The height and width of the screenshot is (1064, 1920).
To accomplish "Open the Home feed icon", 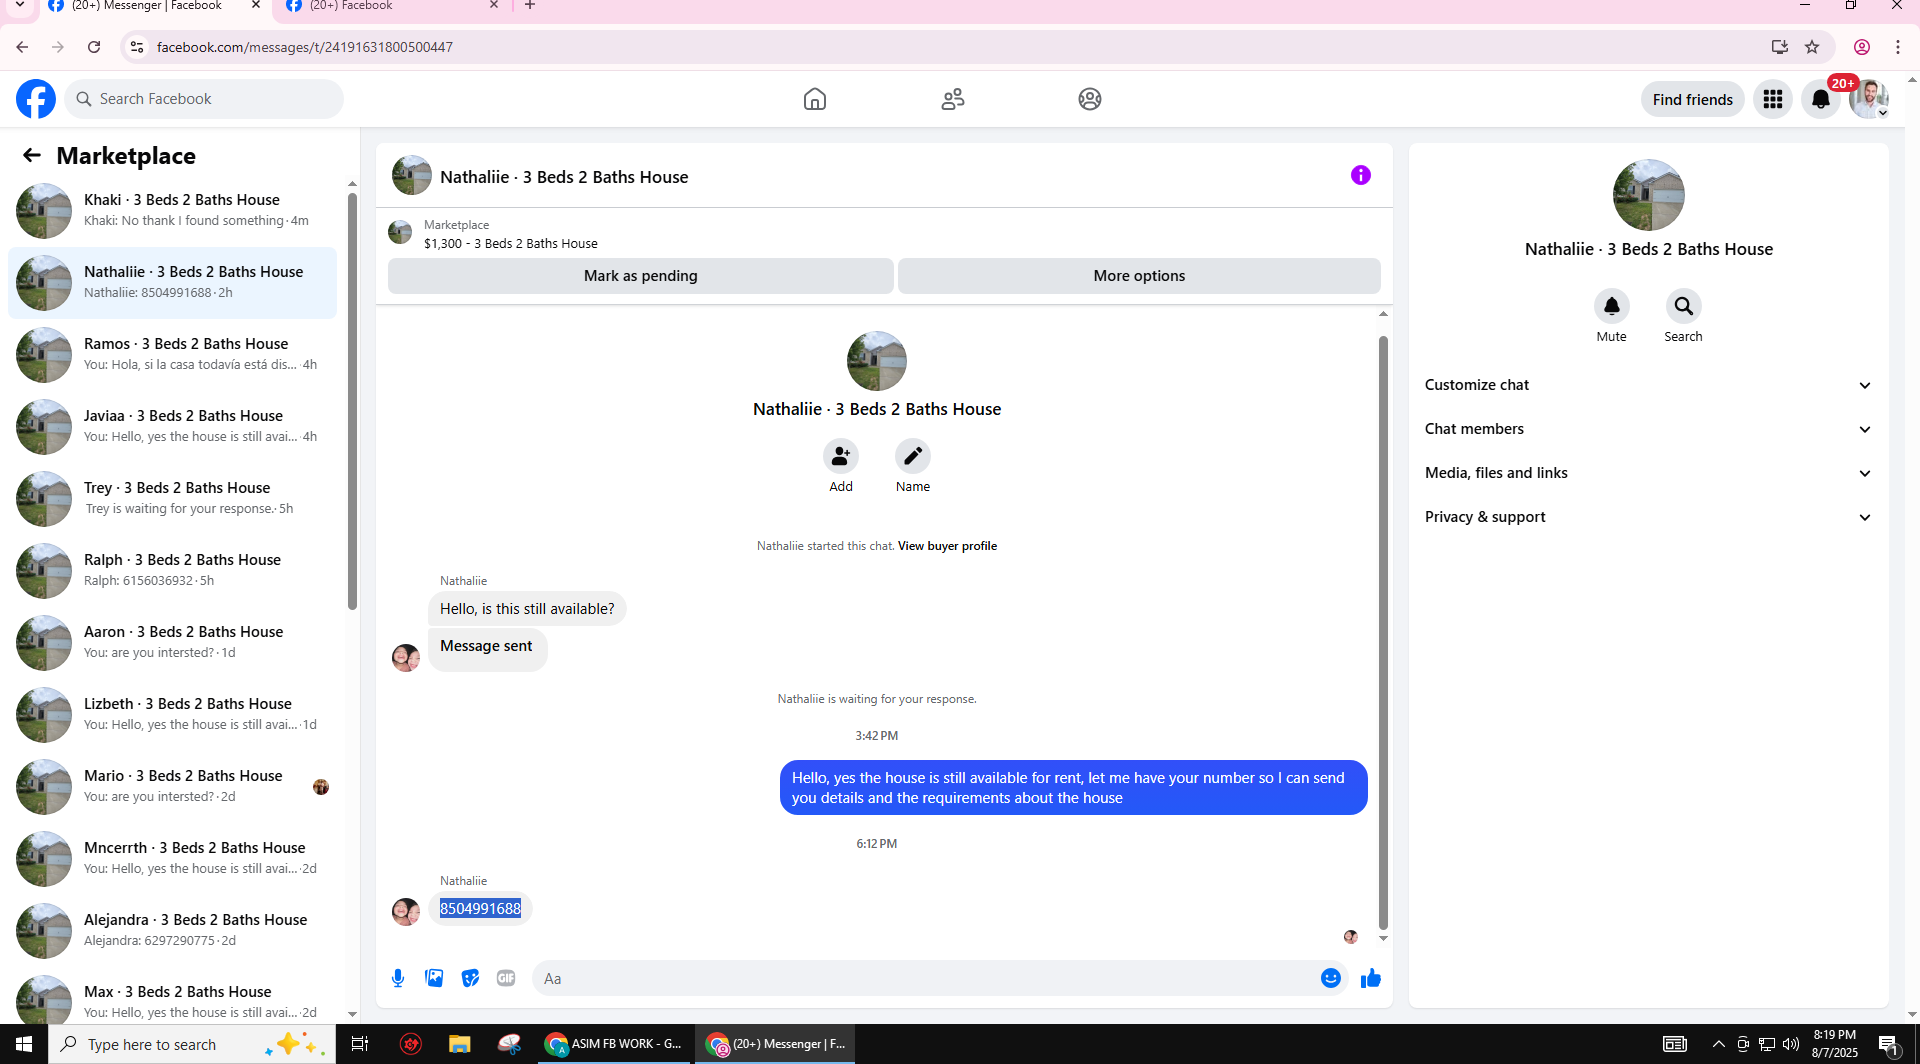I will 815,99.
